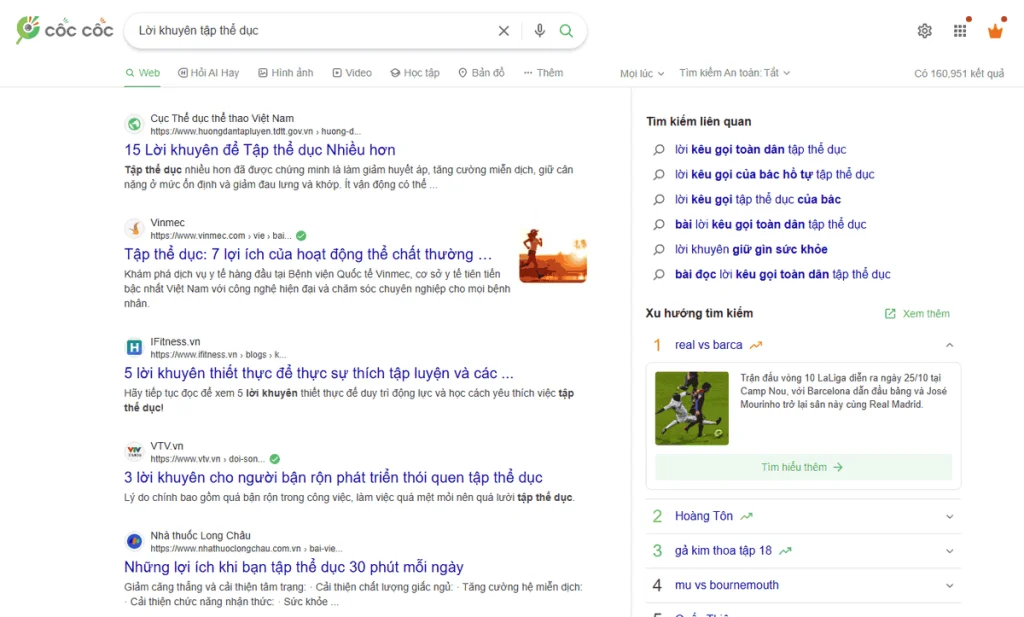
Task: Open Vinmec result about 7 lợi ích
Action: point(308,254)
